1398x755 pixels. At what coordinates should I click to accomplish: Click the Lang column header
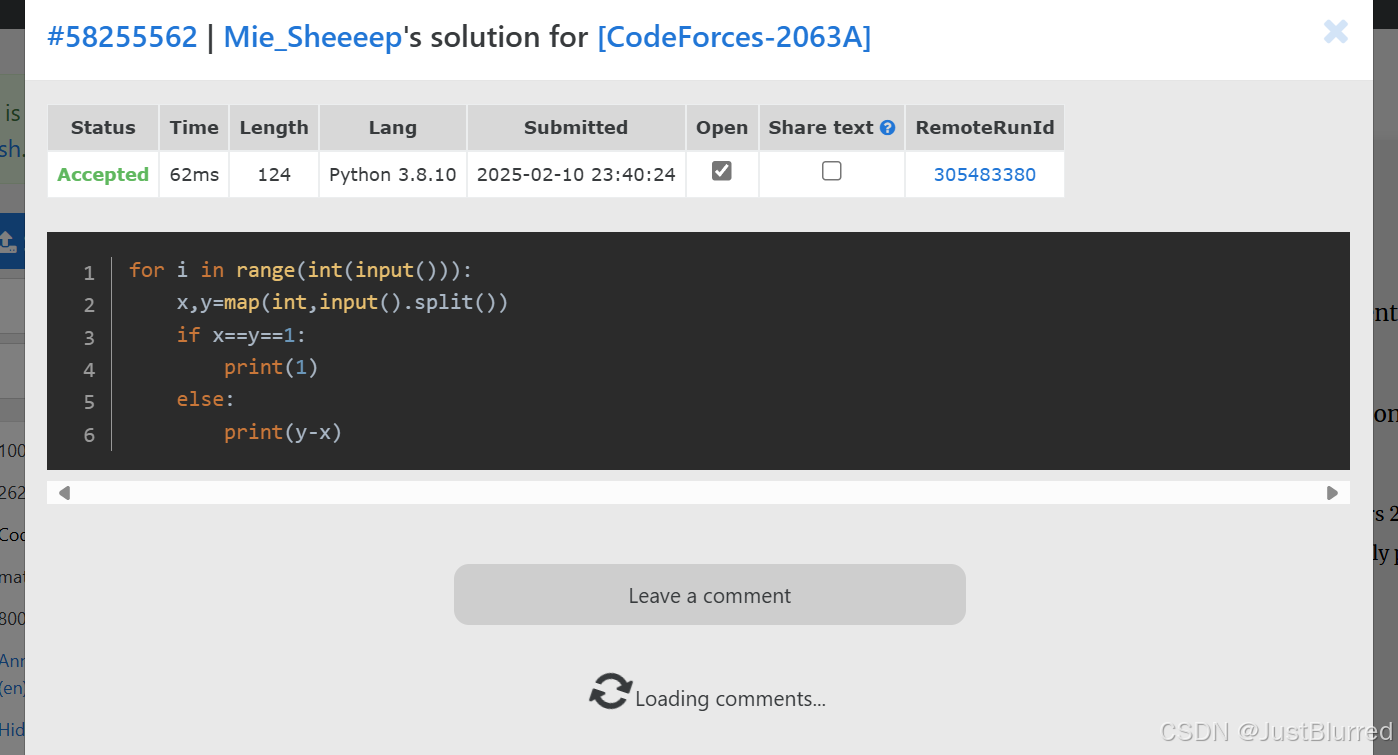(x=392, y=127)
